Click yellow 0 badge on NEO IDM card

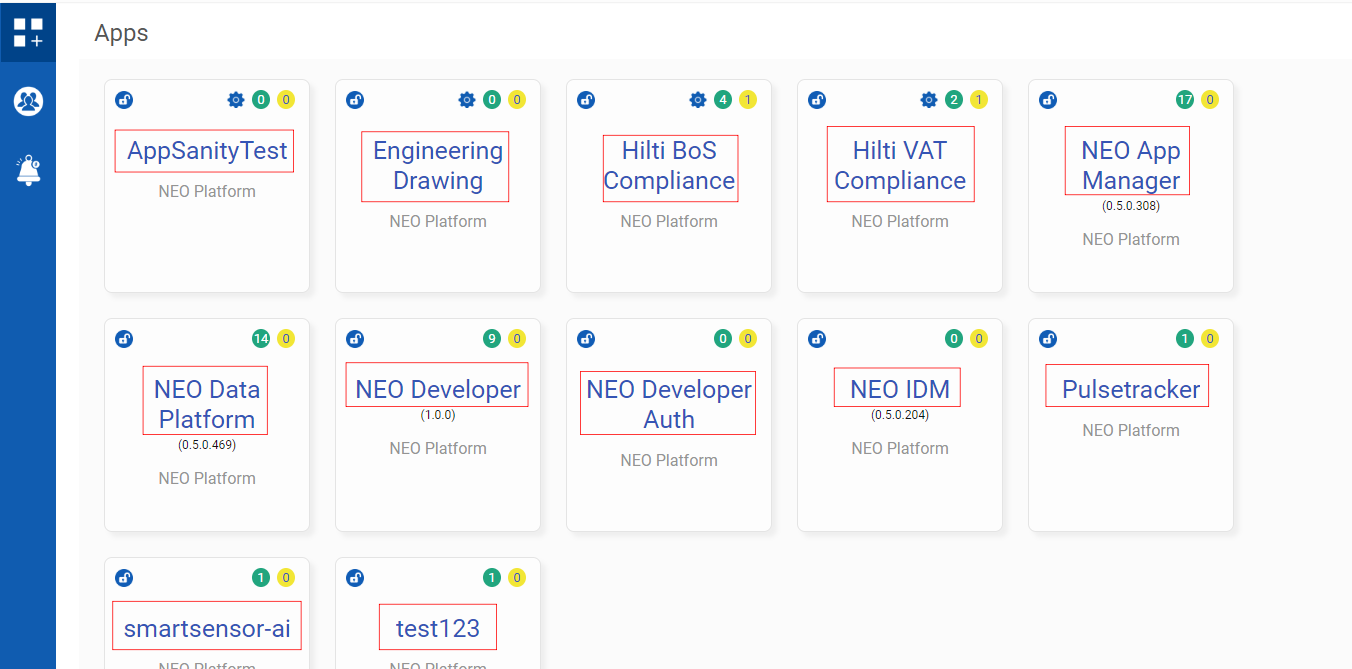[x=979, y=339]
